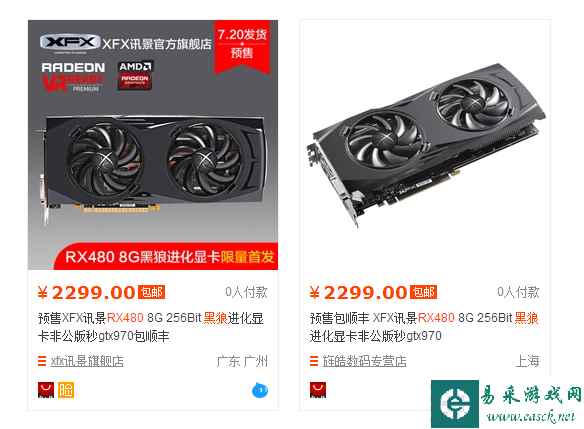Click the 7.20发货 预售 red ribbon
584x429 pixels.
coord(242,45)
